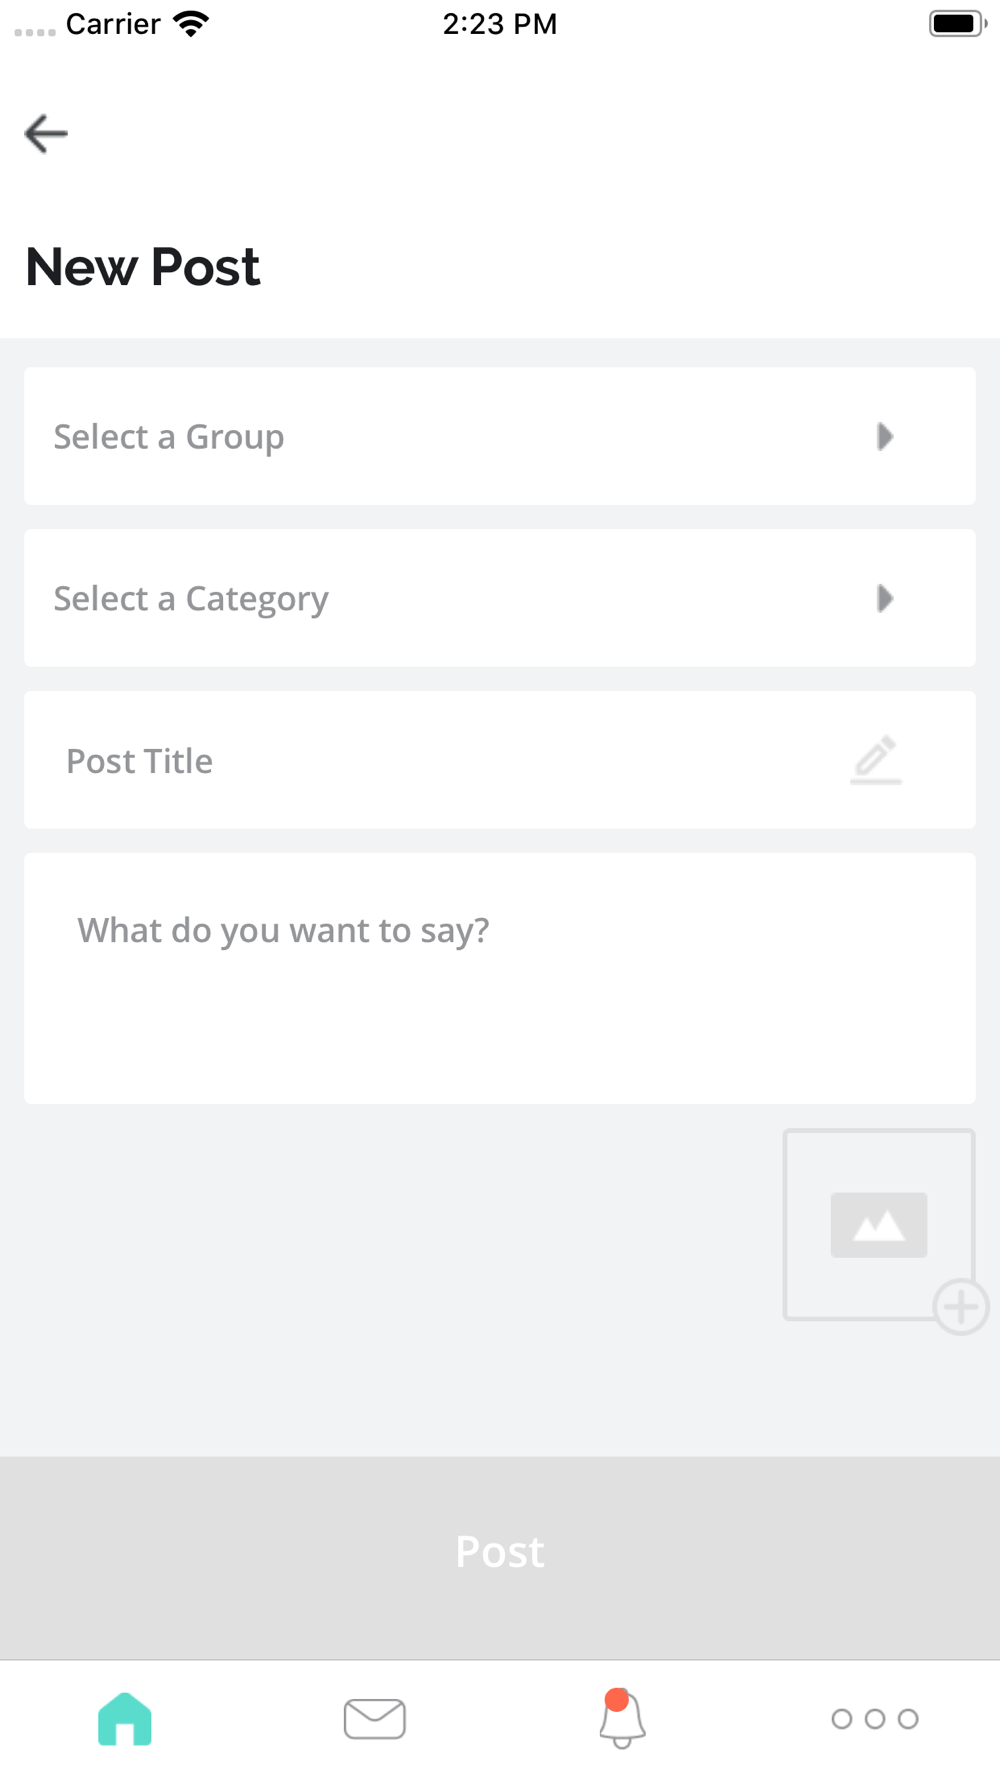Tap the red notification badge
This screenshot has height=1778, width=1000.
click(x=617, y=1700)
